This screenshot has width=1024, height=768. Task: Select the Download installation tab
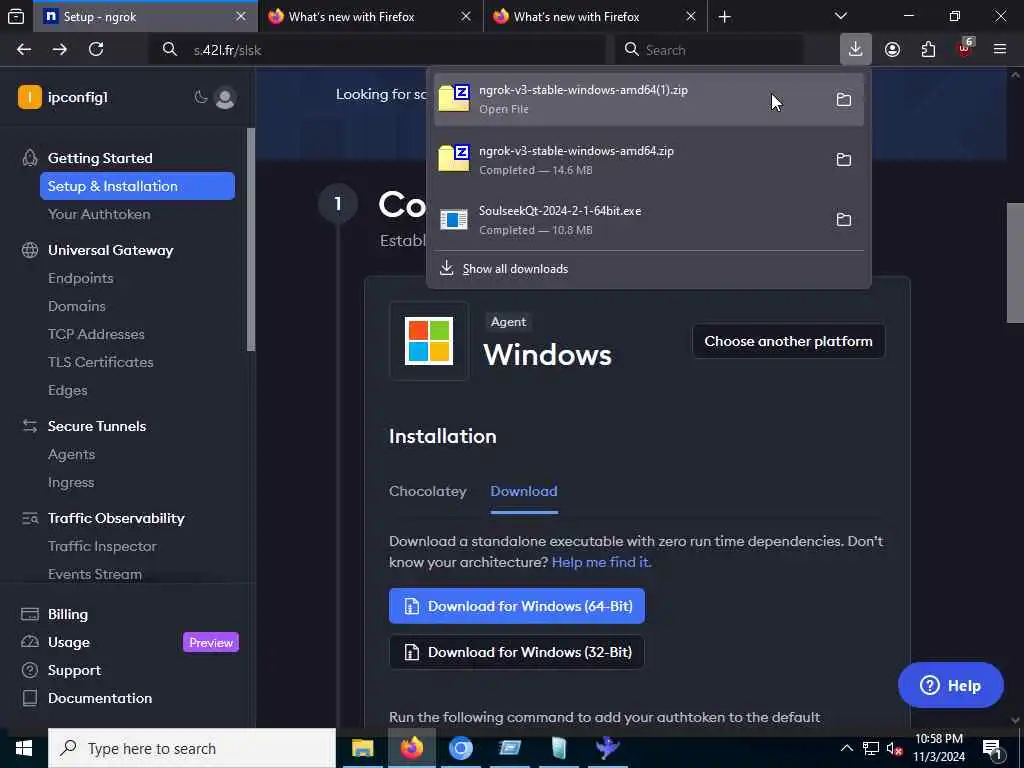(x=524, y=491)
